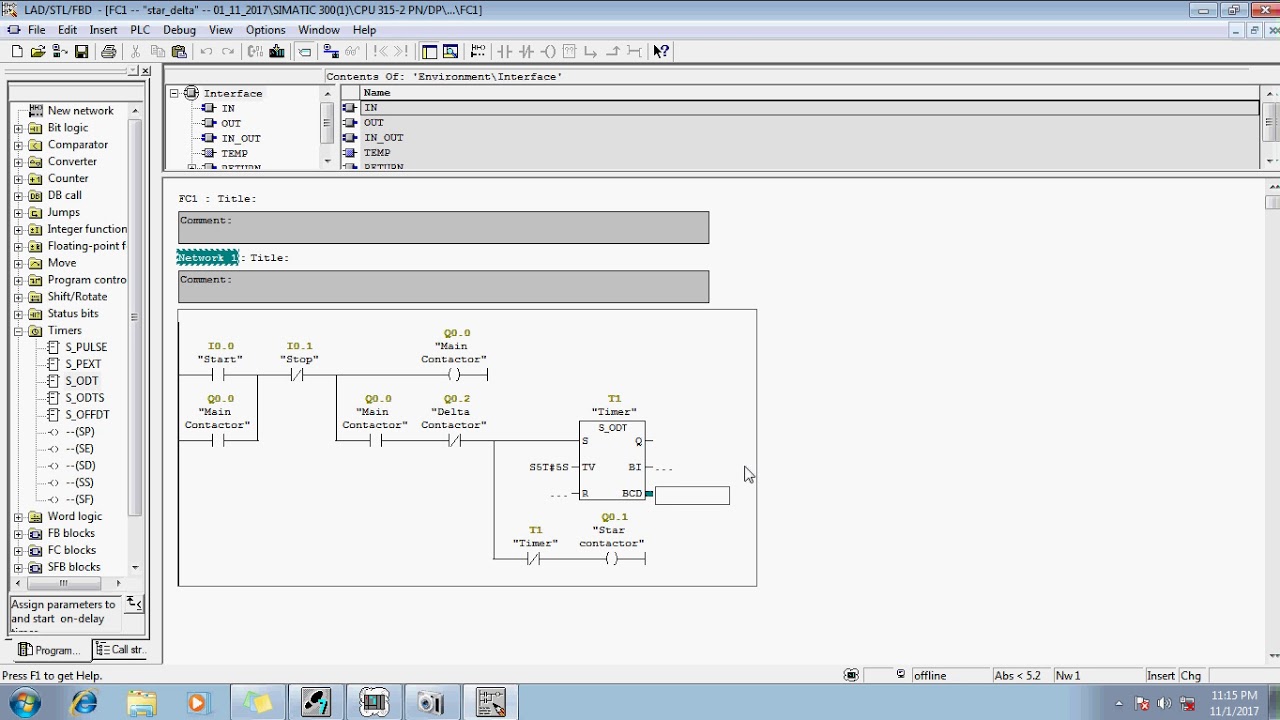
Task: Toggle the Monitor glasses icon
Action: click(353, 51)
